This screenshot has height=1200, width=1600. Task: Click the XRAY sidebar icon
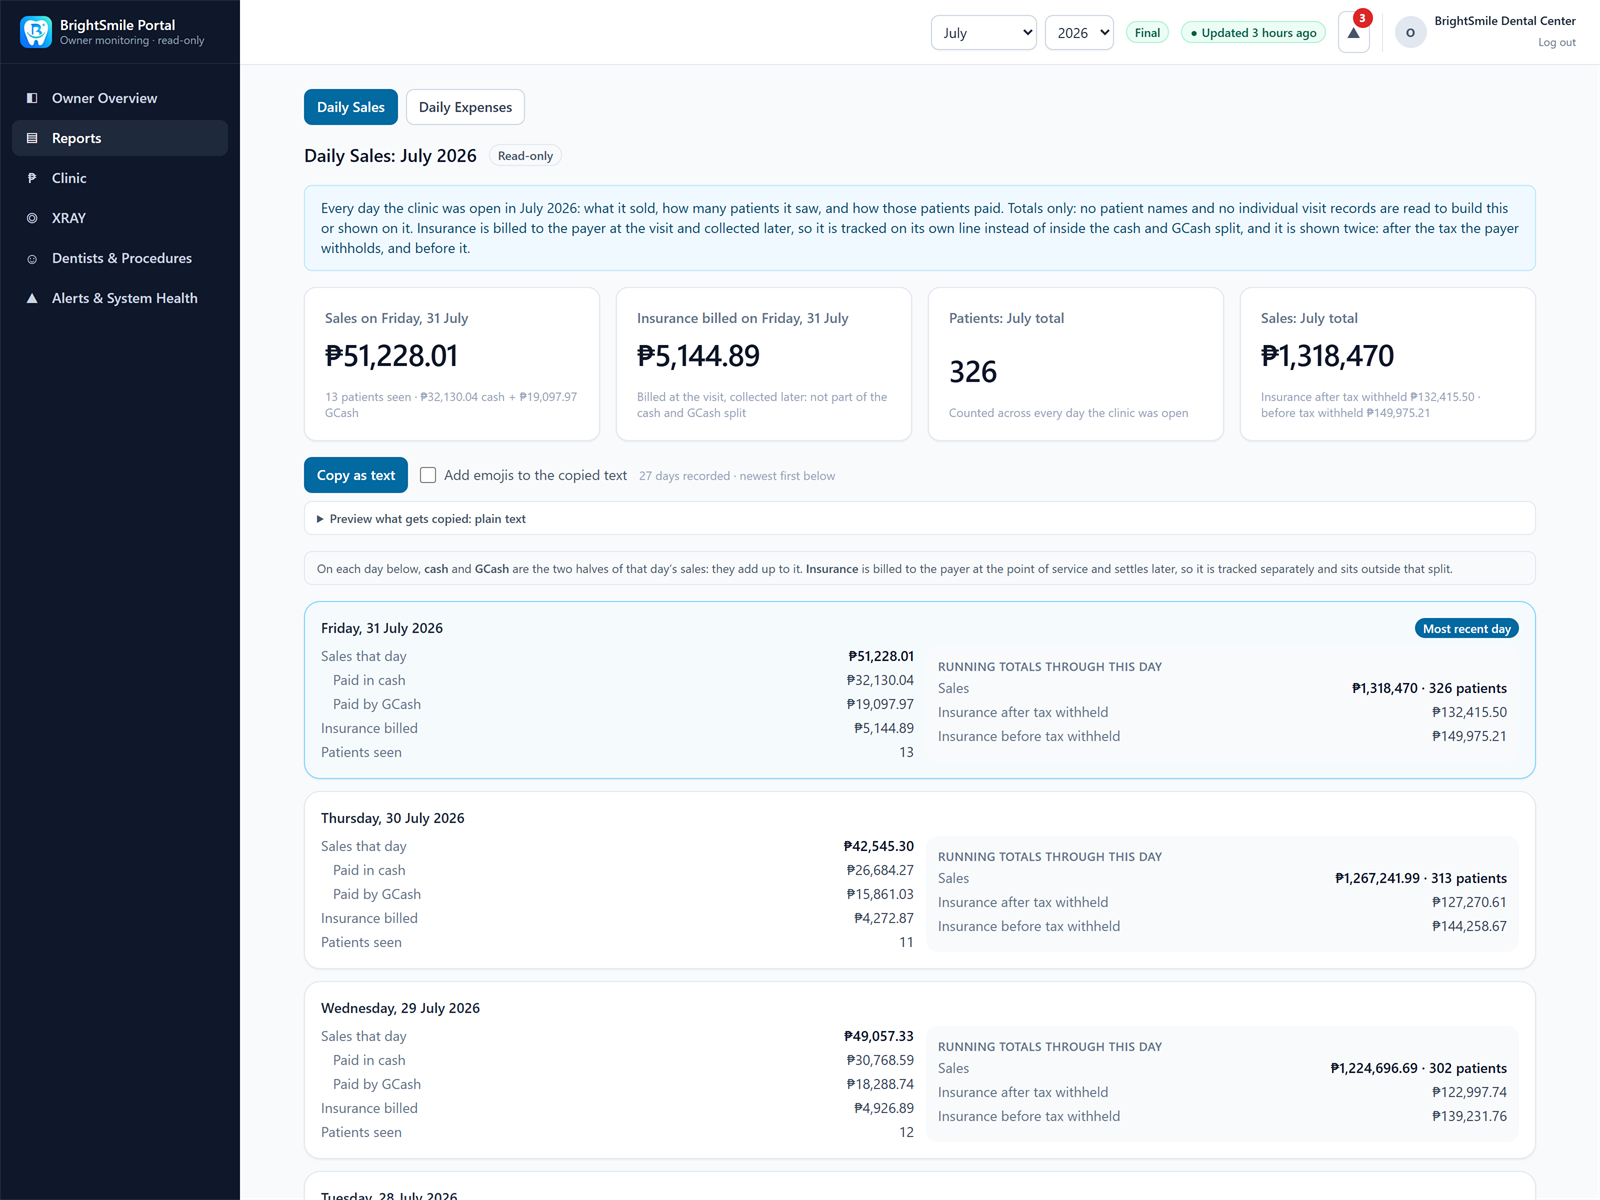click(32, 218)
